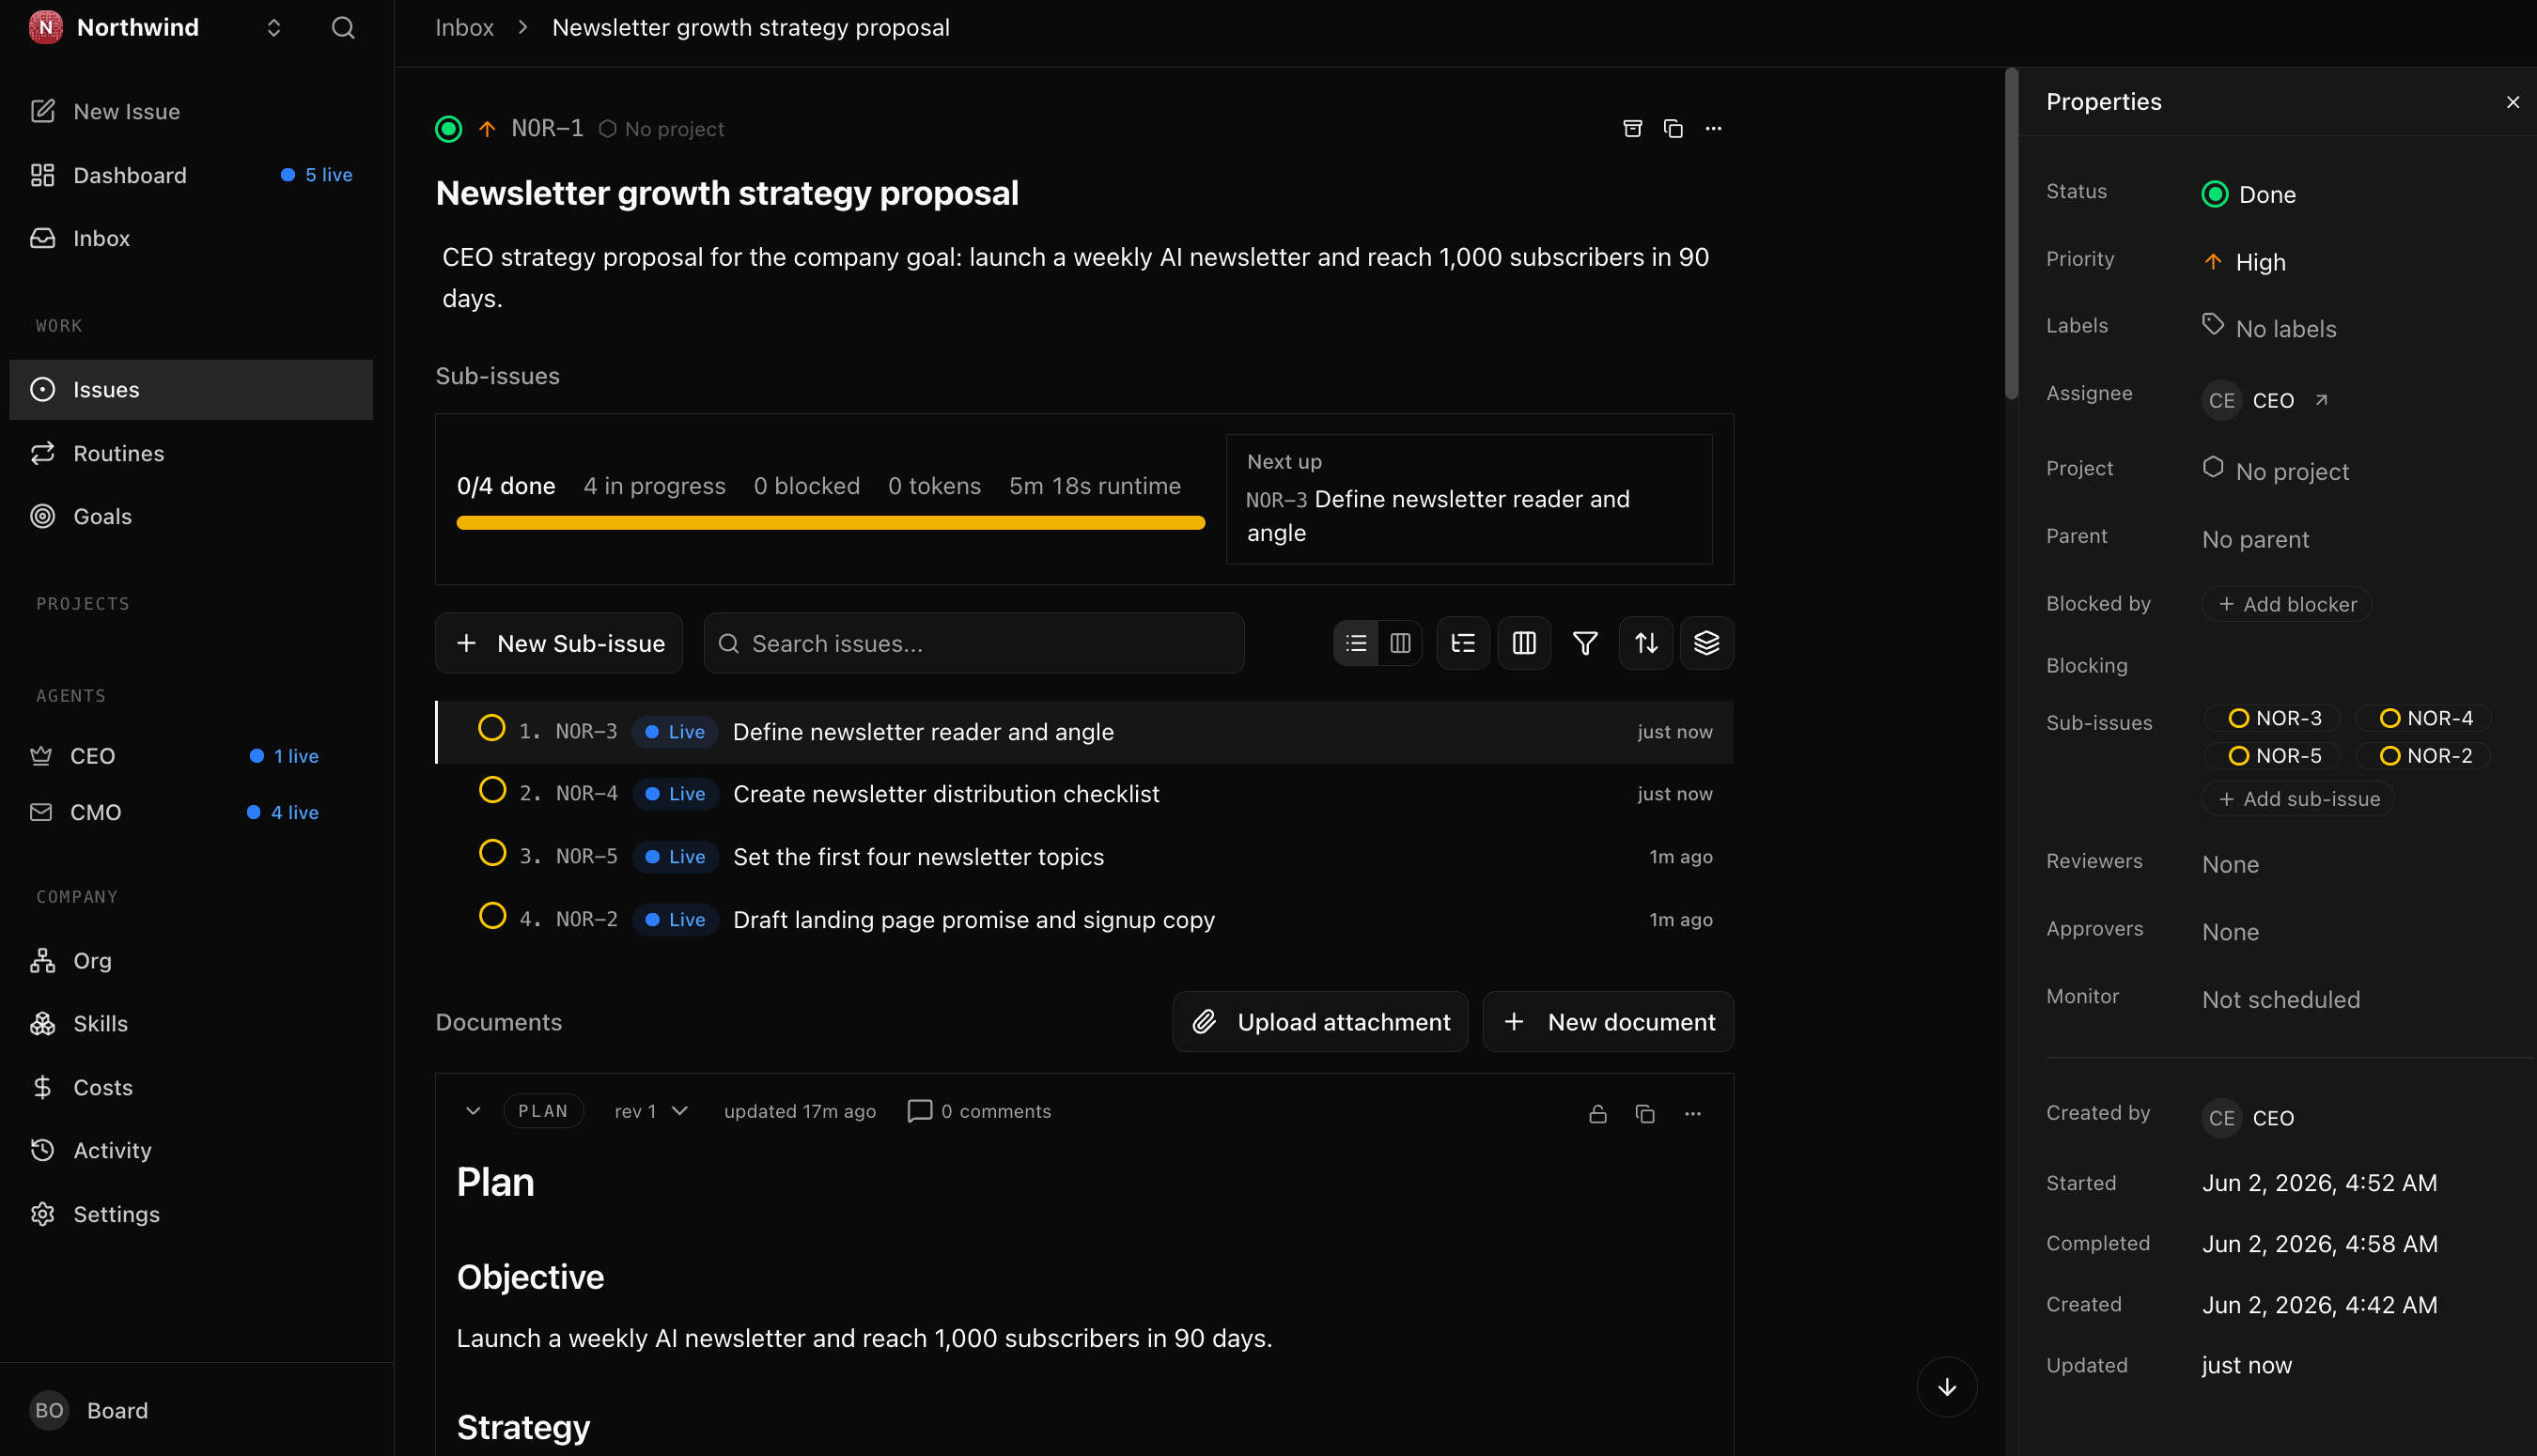Click Add blocker in Properties panel
Screen dimensions: 2537x1456
(x=2287, y=604)
